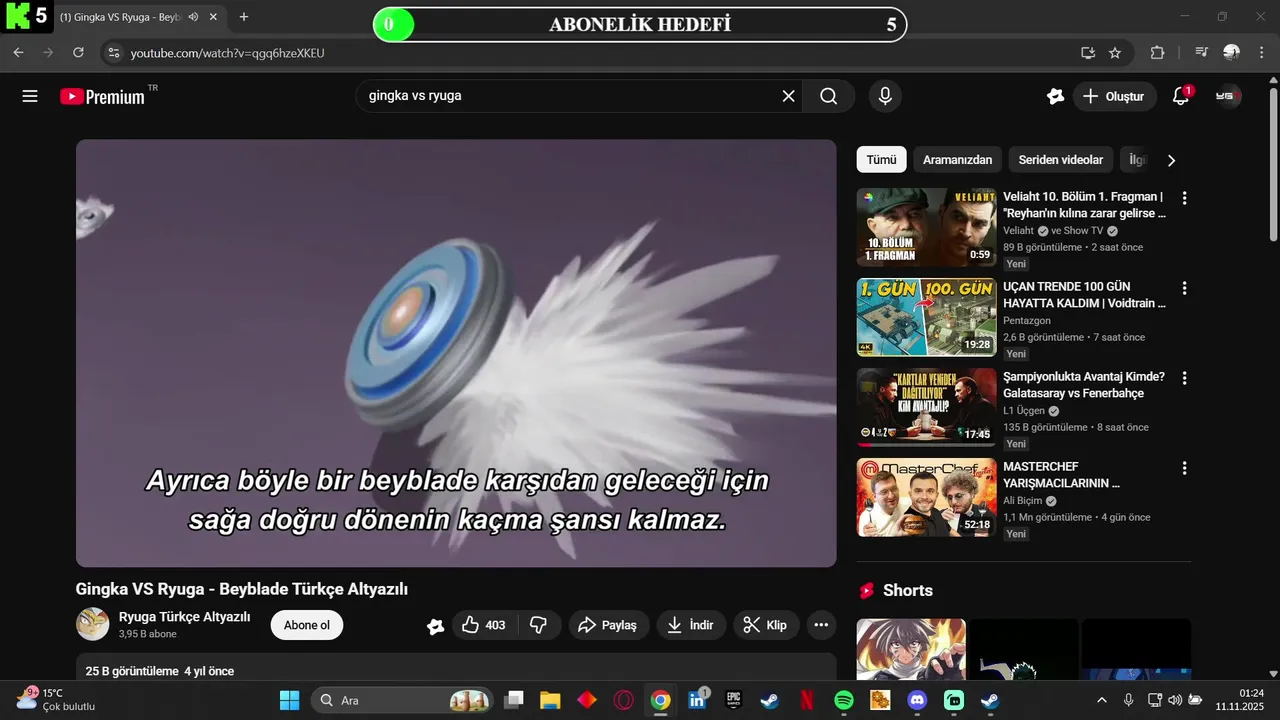The width and height of the screenshot is (1280, 720).
Task: Open Spotify from the taskbar
Action: [843, 700]
